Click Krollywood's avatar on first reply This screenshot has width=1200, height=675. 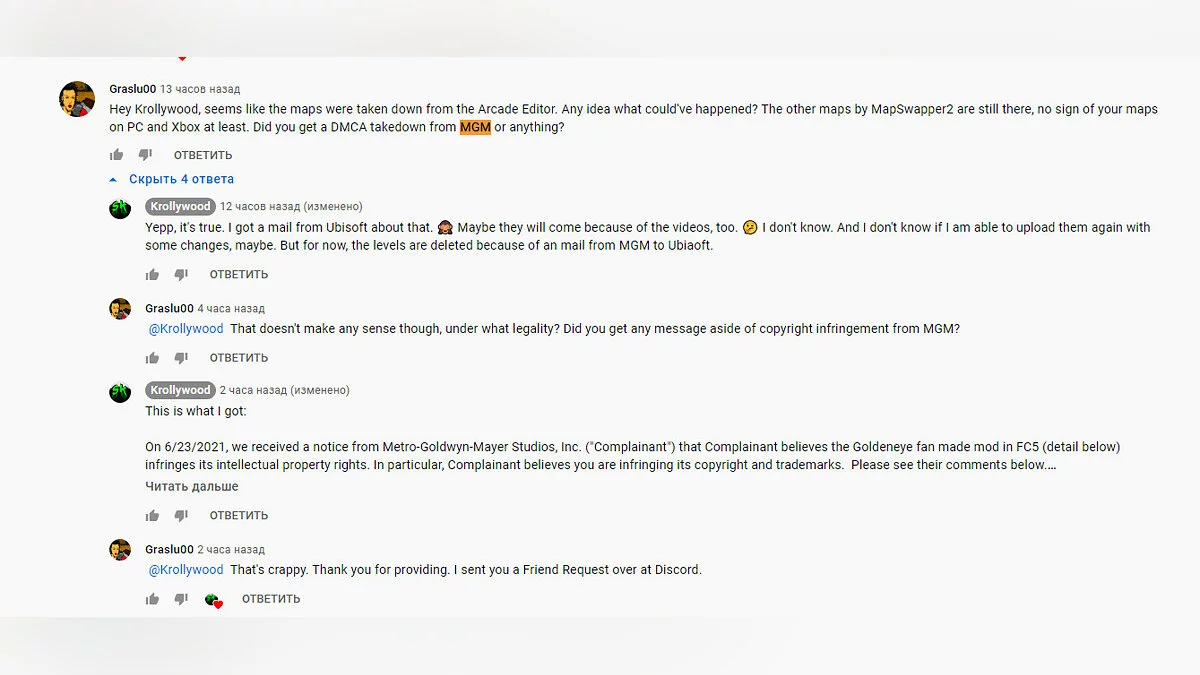pos(120,209)
